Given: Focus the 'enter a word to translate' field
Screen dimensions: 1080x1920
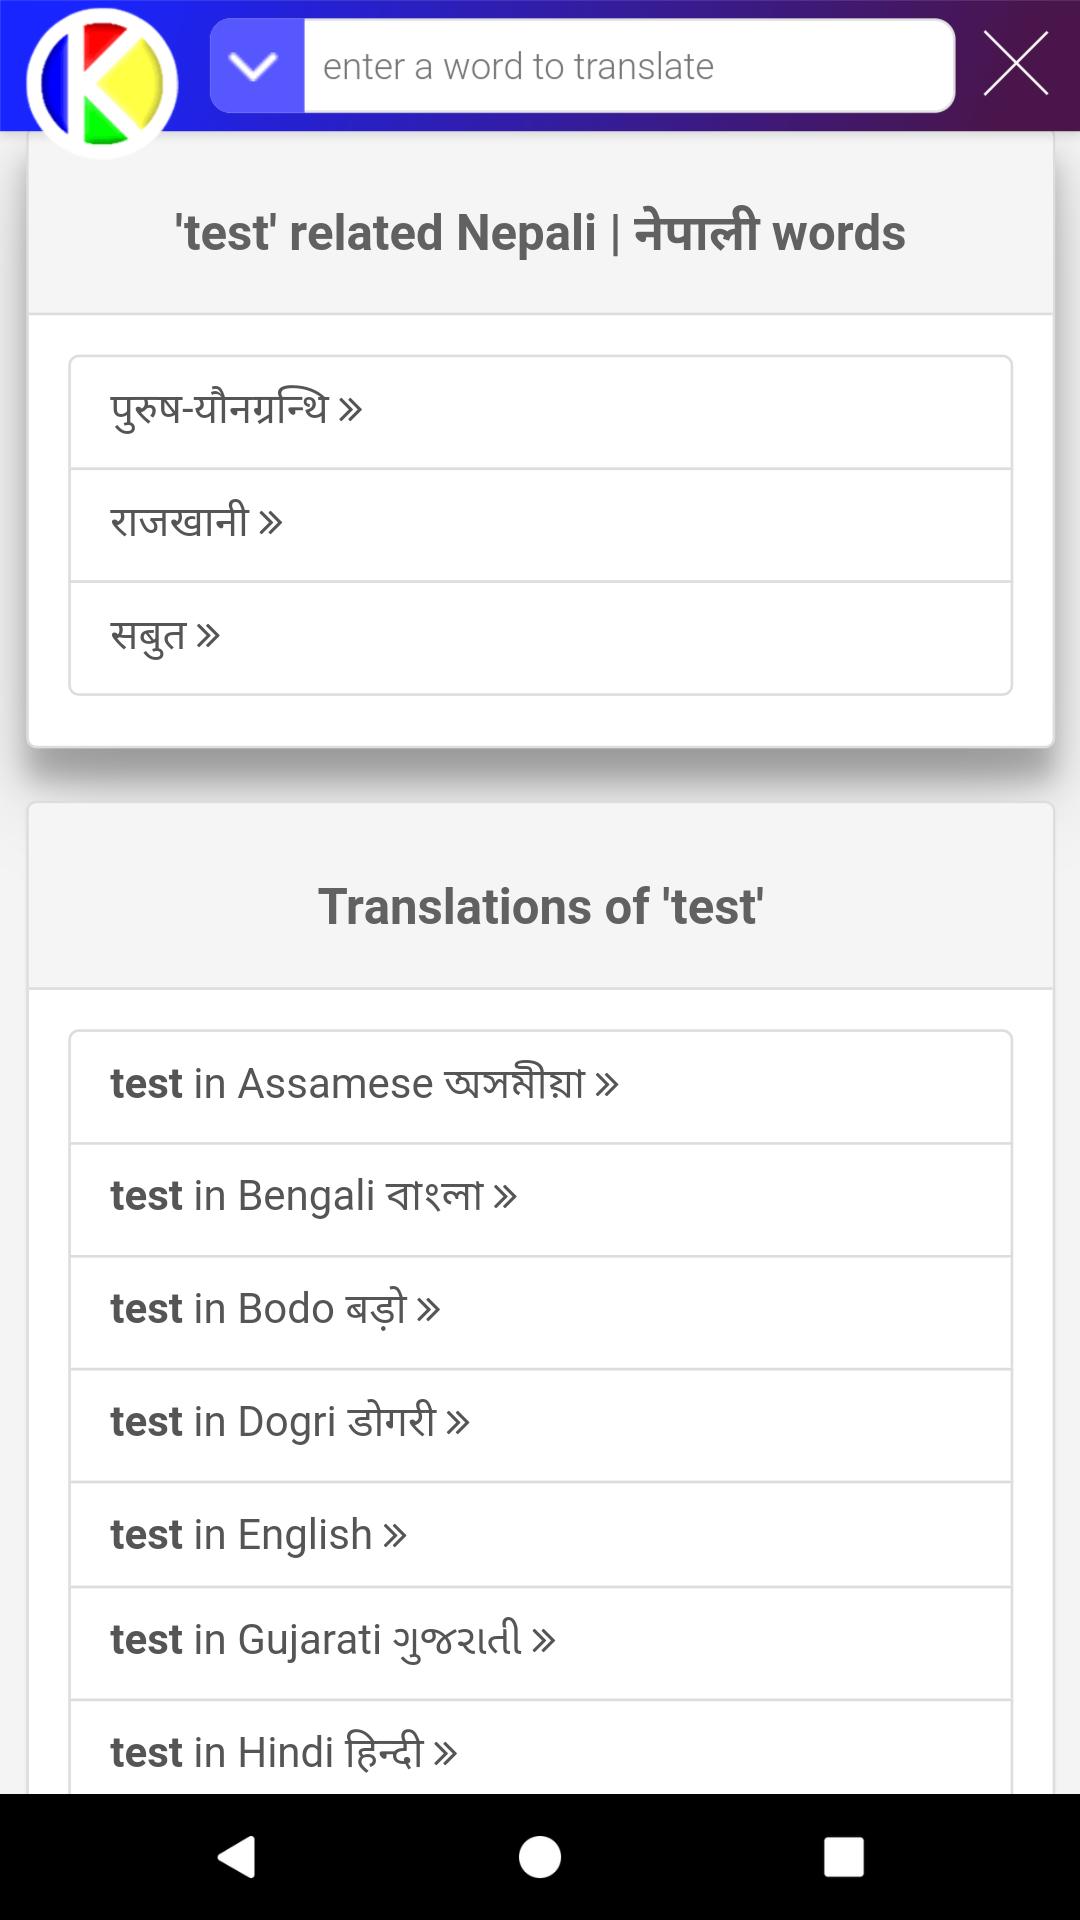Looking at the screenshot, I should (x=629, y=66).
